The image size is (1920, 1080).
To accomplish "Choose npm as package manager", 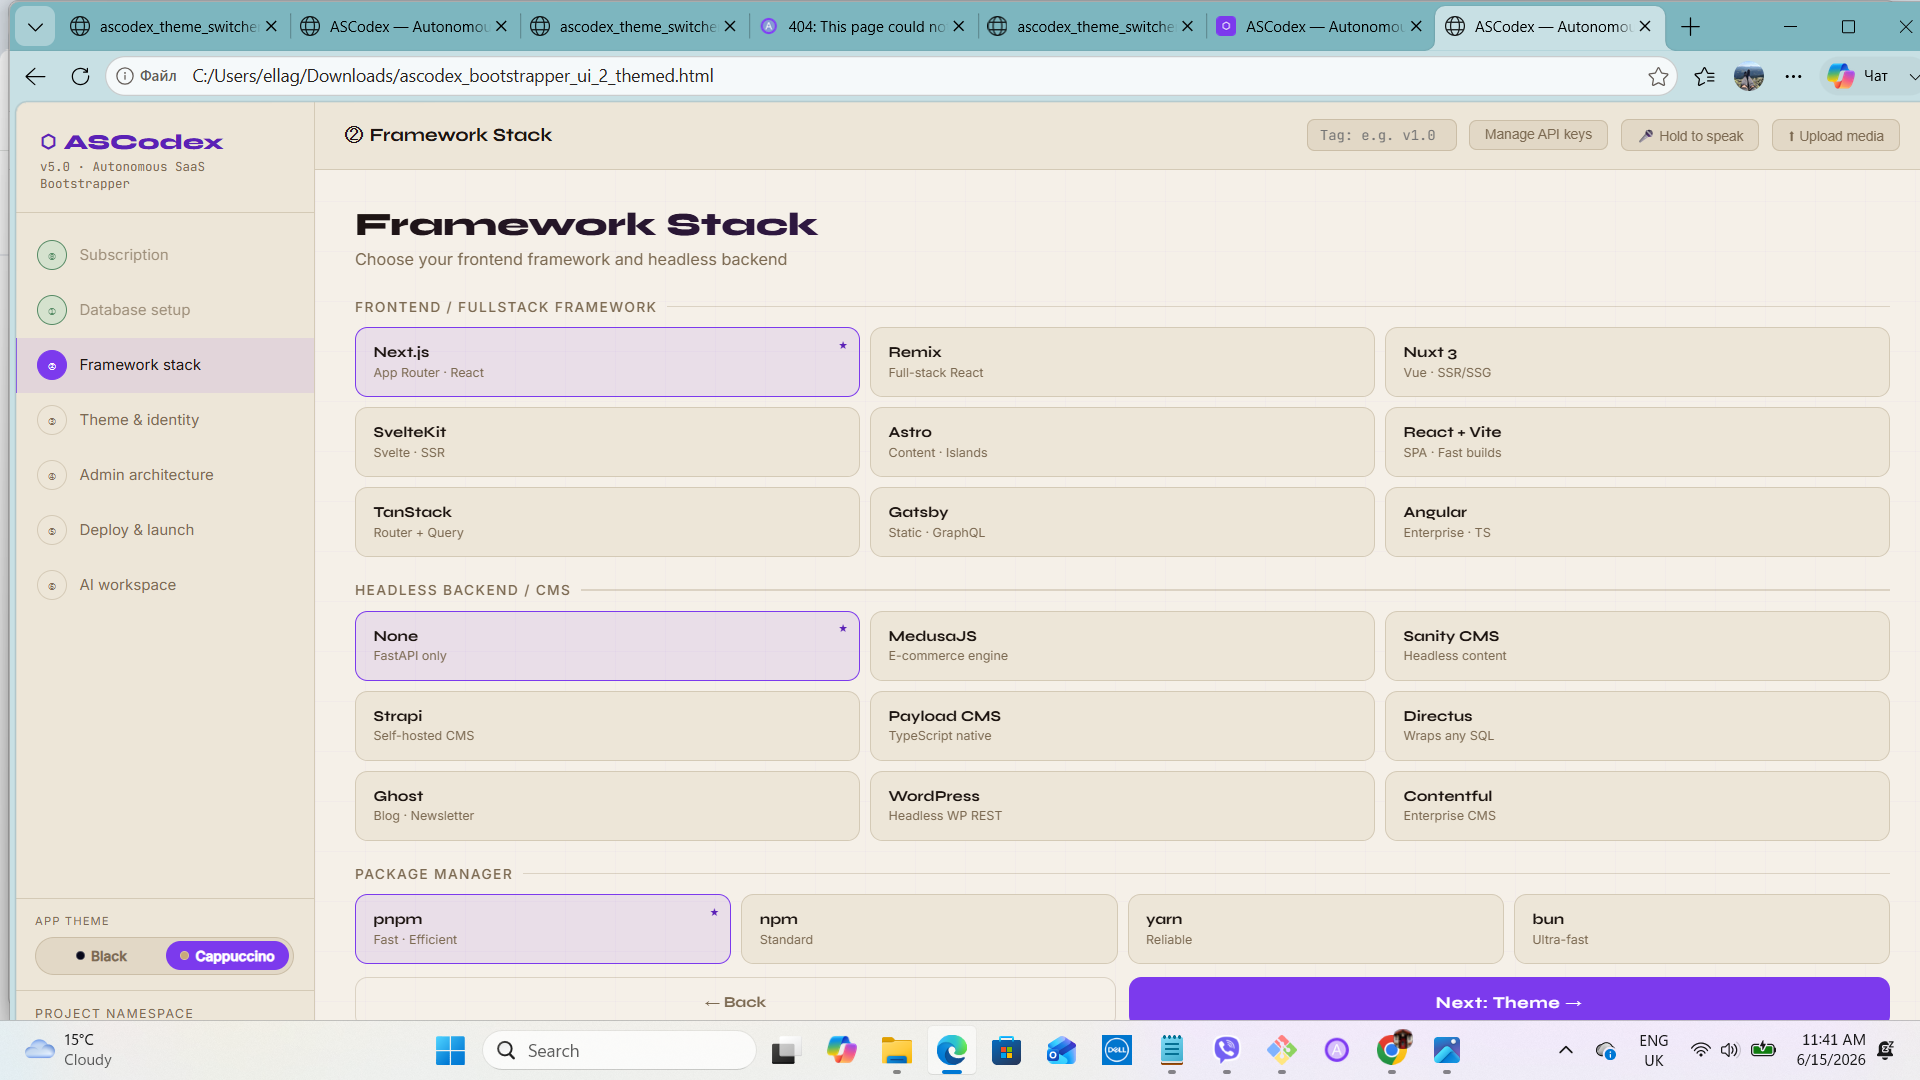I will (929, 929).
